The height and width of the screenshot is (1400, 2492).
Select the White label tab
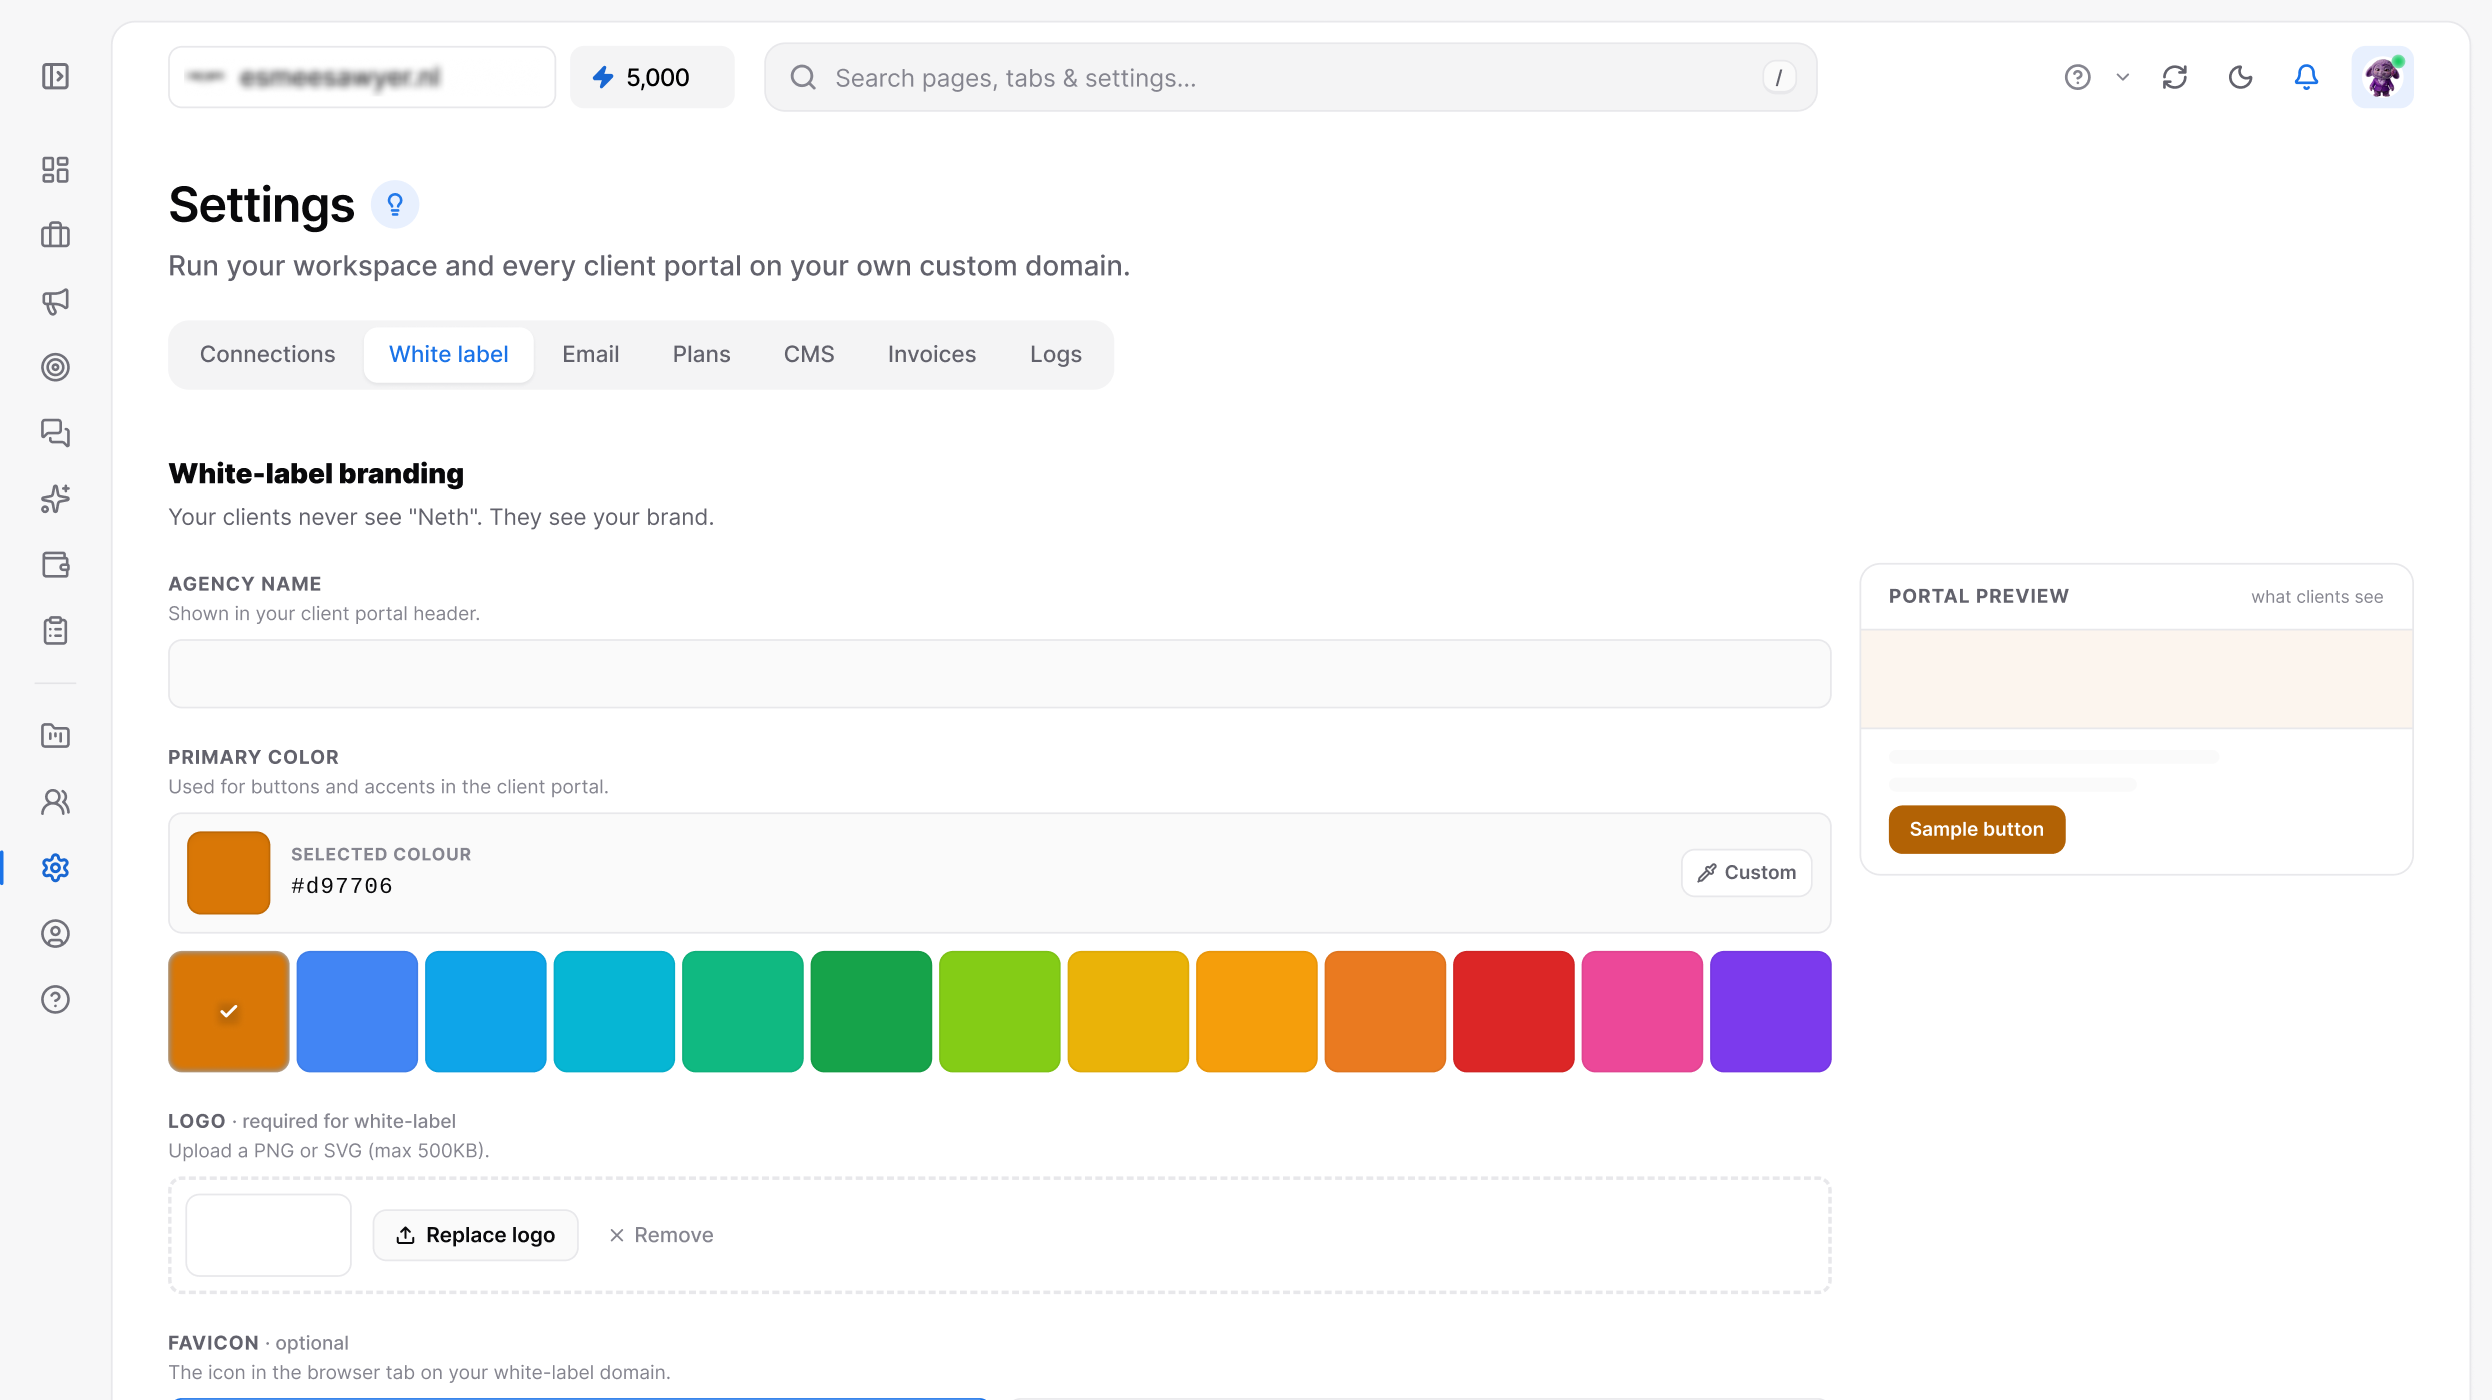click(x=449, y=354)
